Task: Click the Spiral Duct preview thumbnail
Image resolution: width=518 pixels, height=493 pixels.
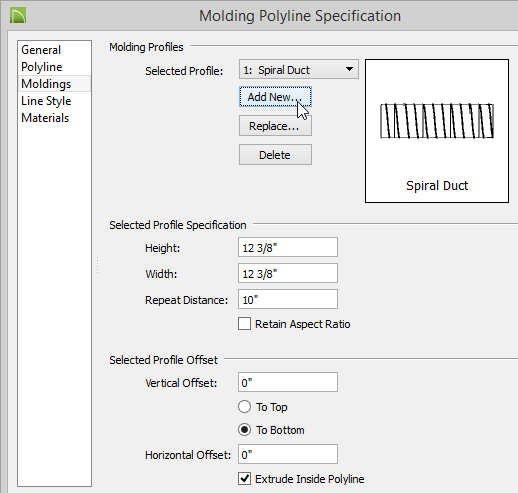Action: (437, 131)
